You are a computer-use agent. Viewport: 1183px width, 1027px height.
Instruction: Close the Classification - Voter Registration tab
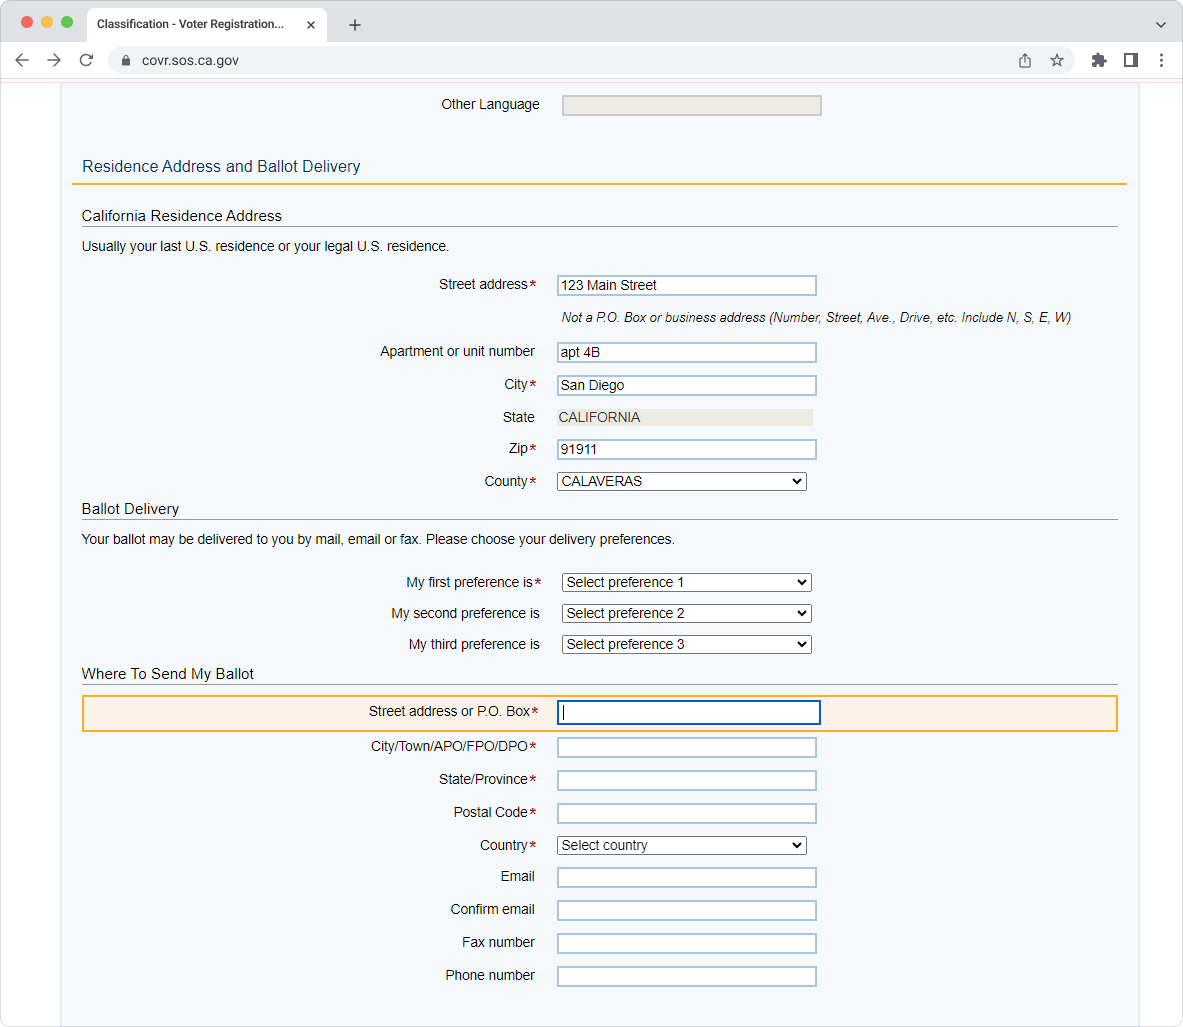point(311,25)
